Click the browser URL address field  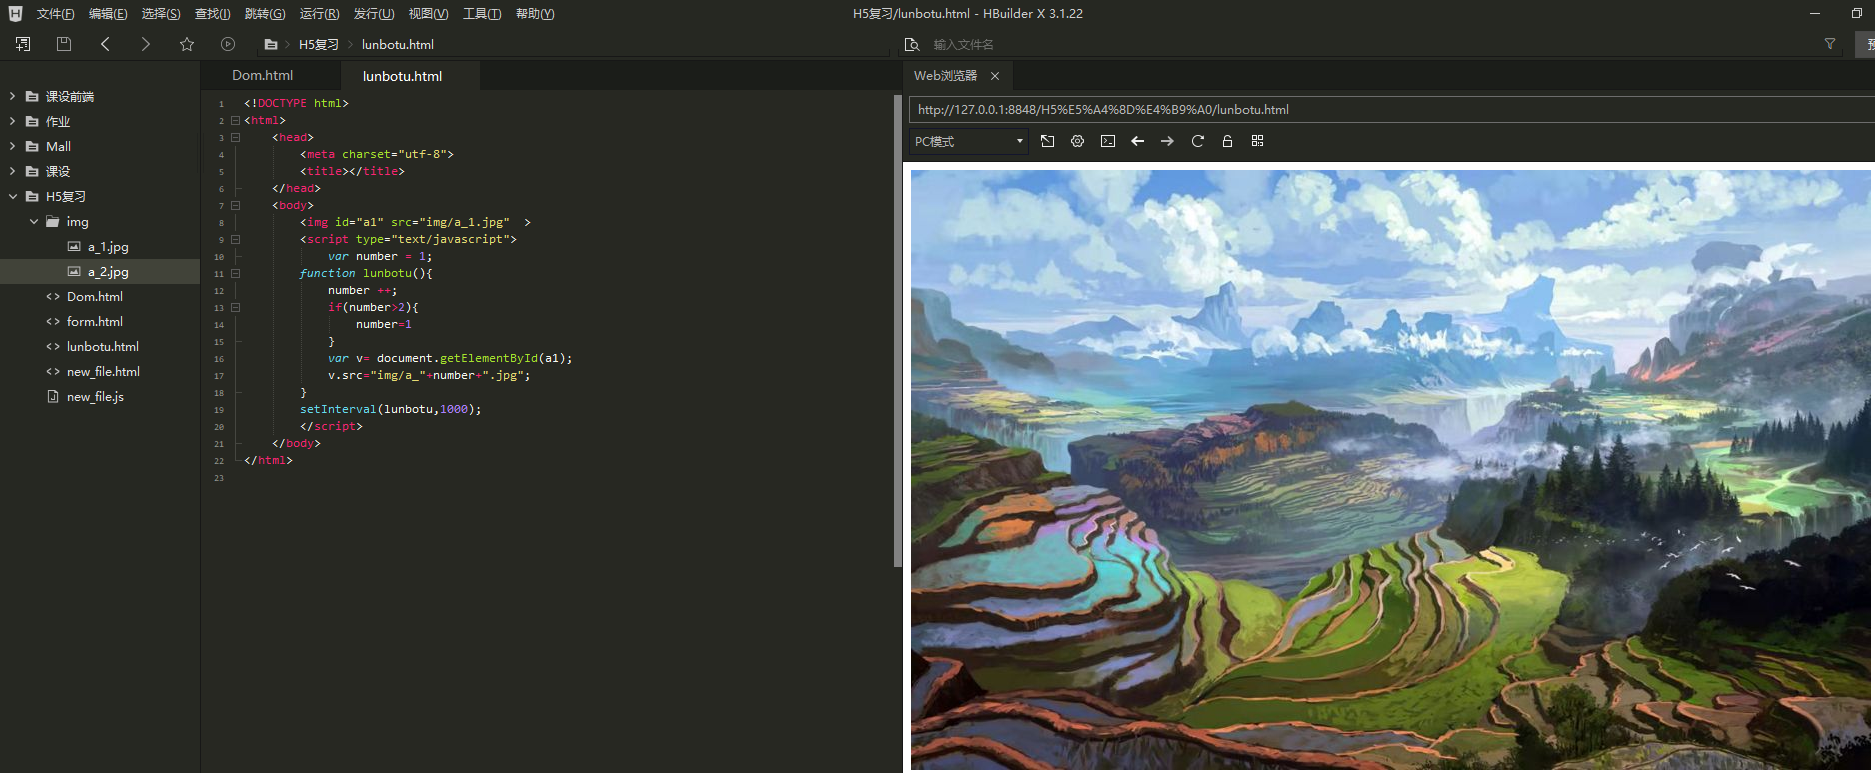1392,110
